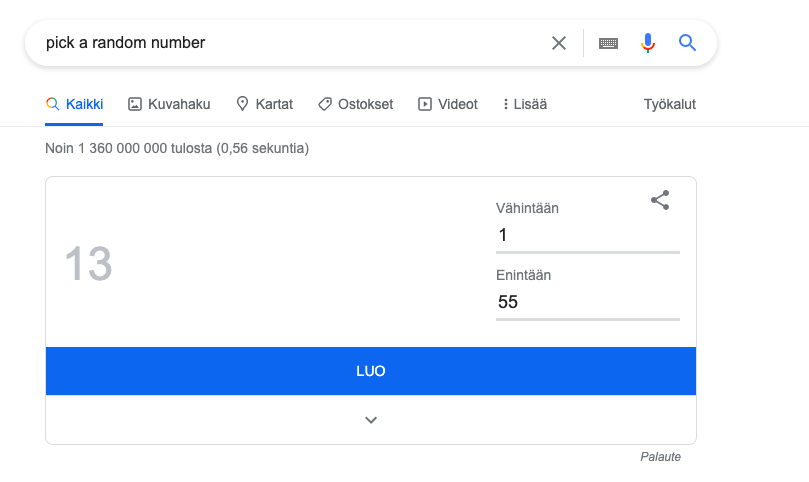Click the Kuvahaku image icon
This screenshot has width=809, height=482.
tap(135, 104)
